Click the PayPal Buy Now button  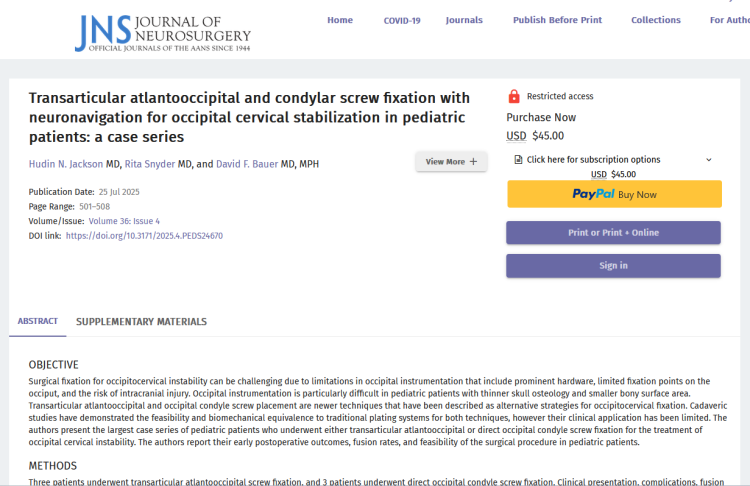[614, 194]
